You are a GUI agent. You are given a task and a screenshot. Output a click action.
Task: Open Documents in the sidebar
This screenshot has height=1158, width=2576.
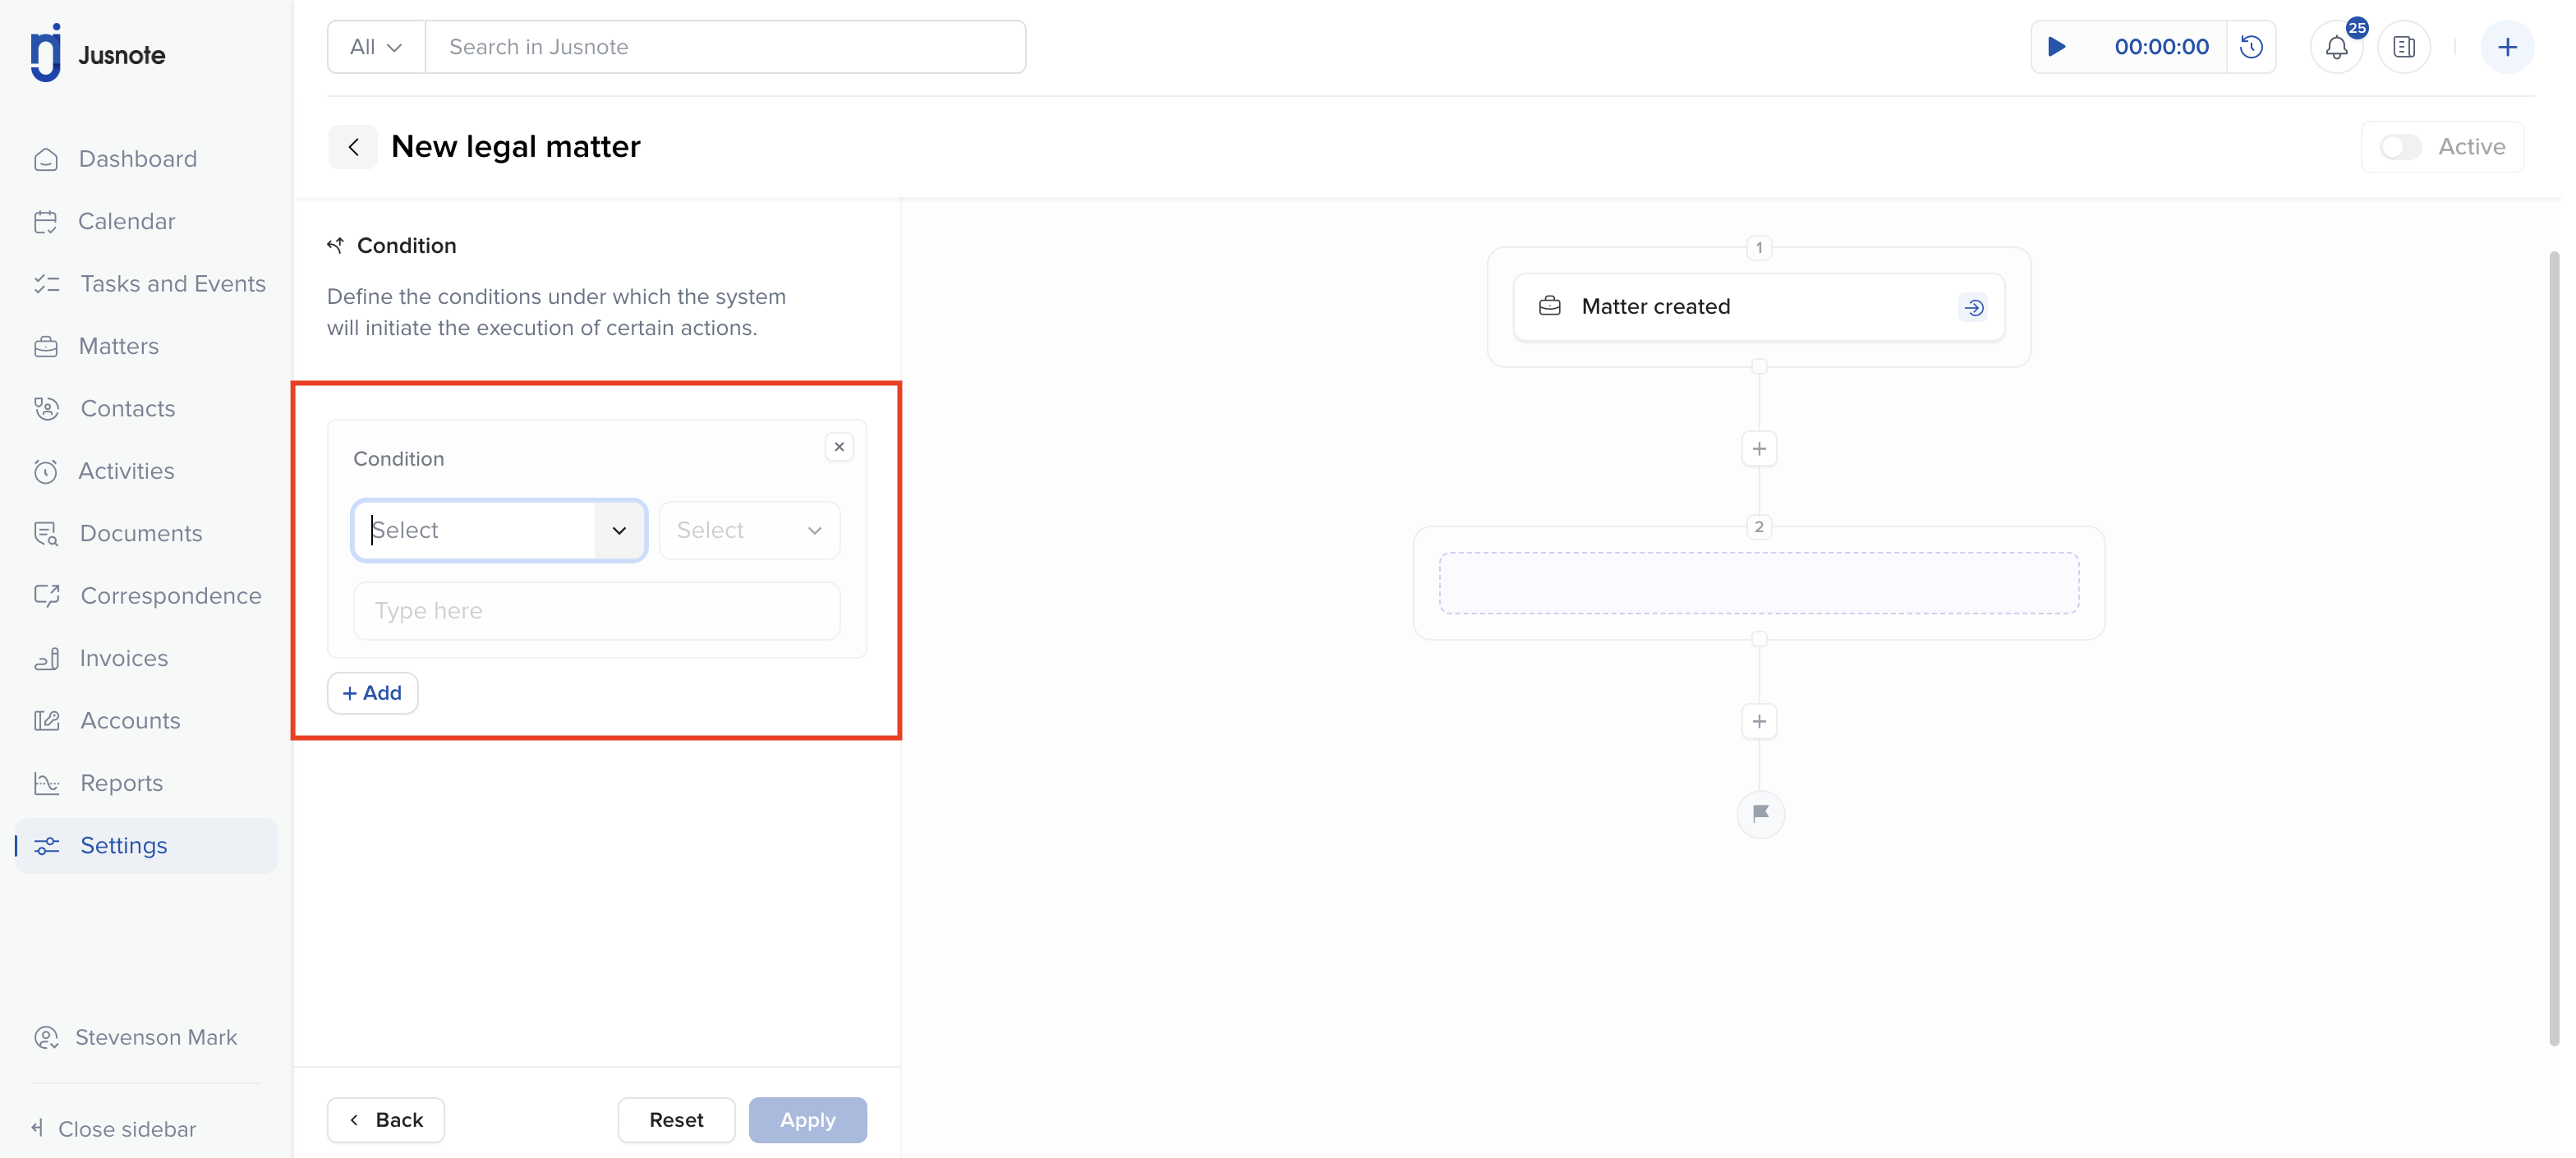click(x=140, y=533)
